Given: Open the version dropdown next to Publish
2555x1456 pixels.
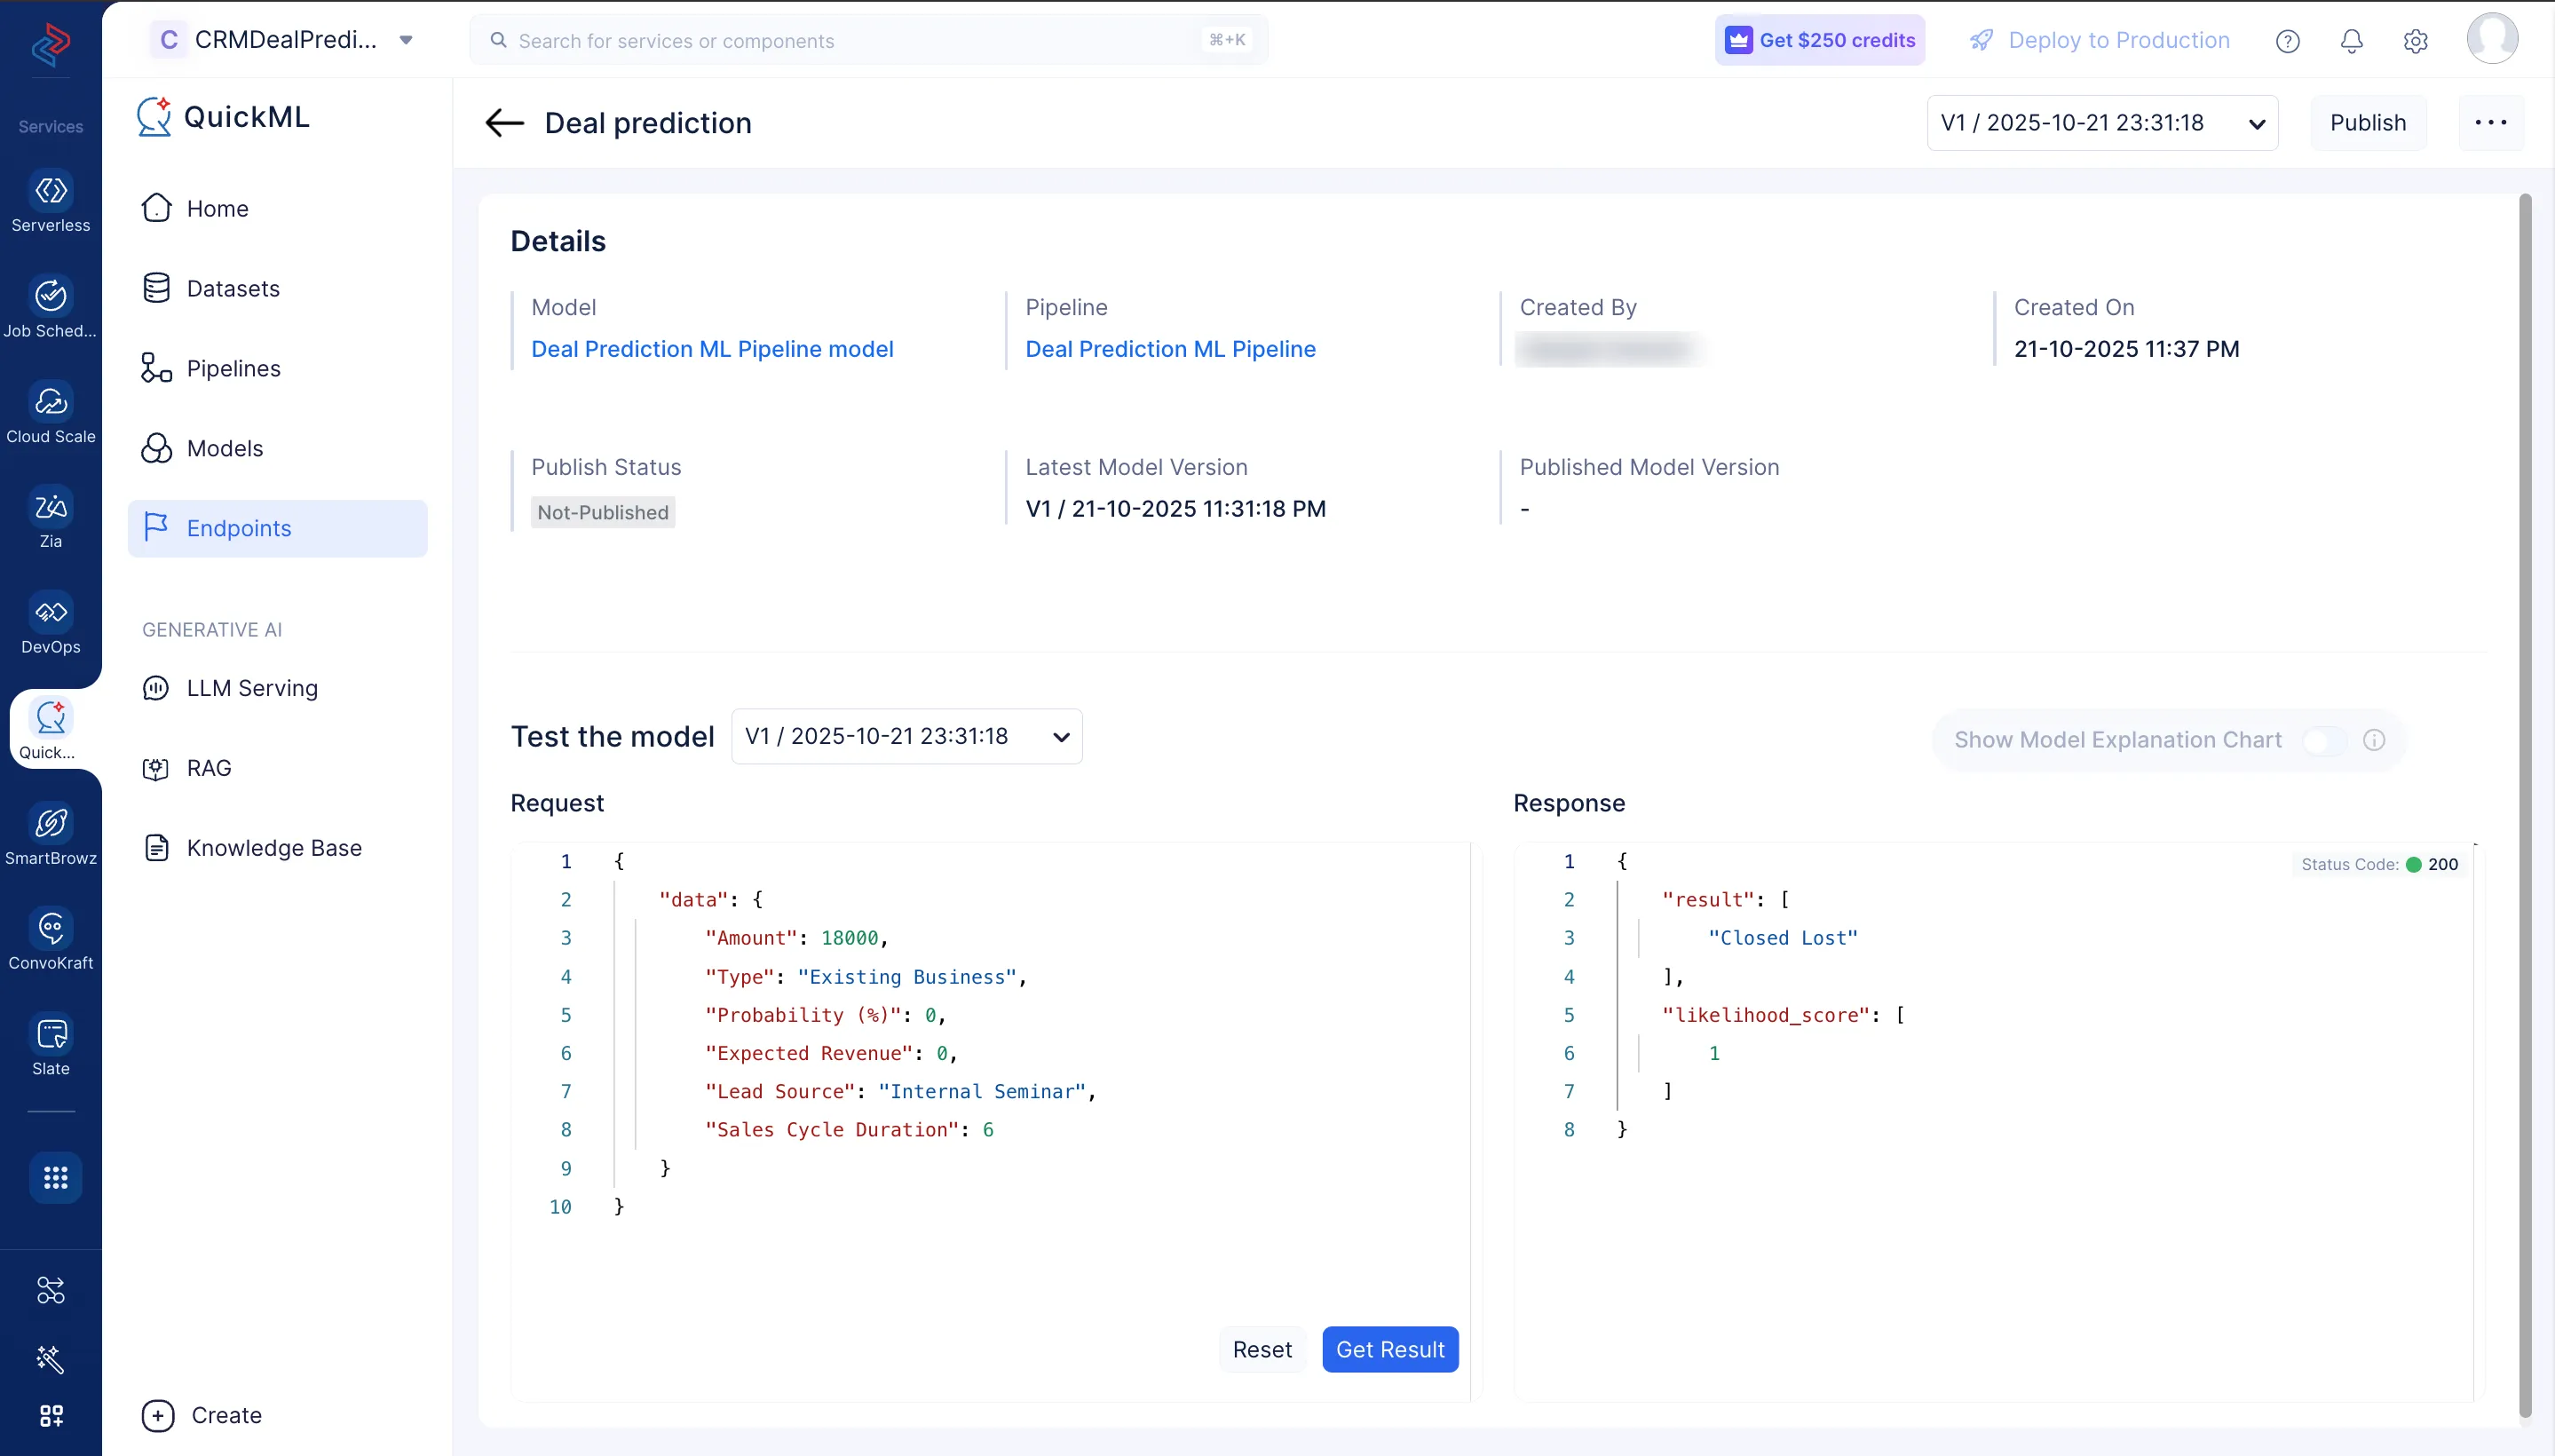Looking at the screenshot, I should (2101, 123).
